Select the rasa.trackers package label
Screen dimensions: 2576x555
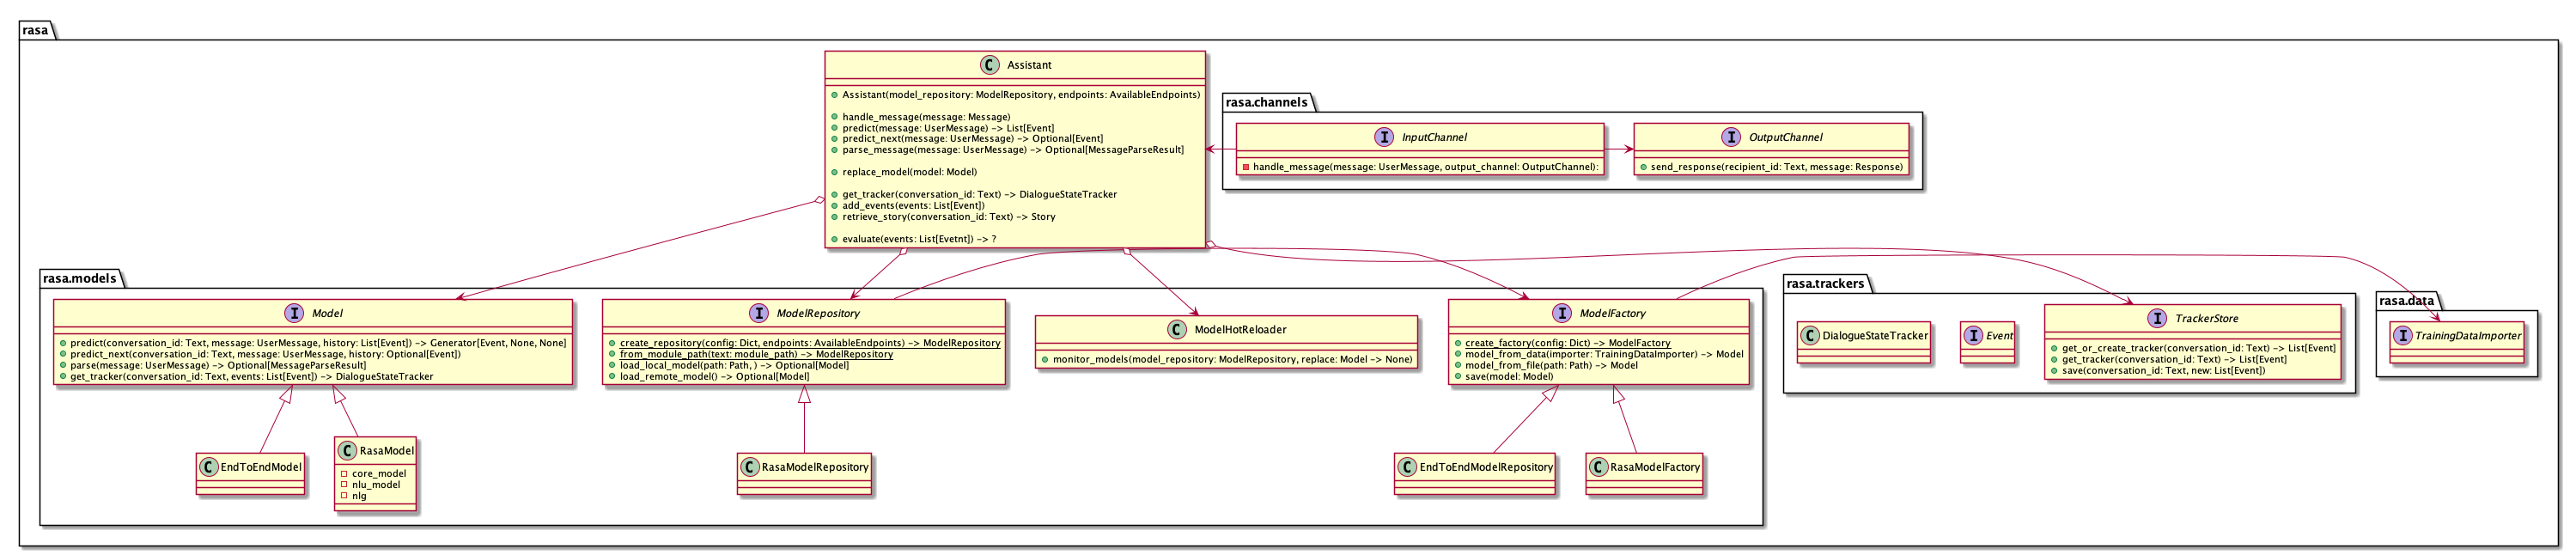[1825, 284]
